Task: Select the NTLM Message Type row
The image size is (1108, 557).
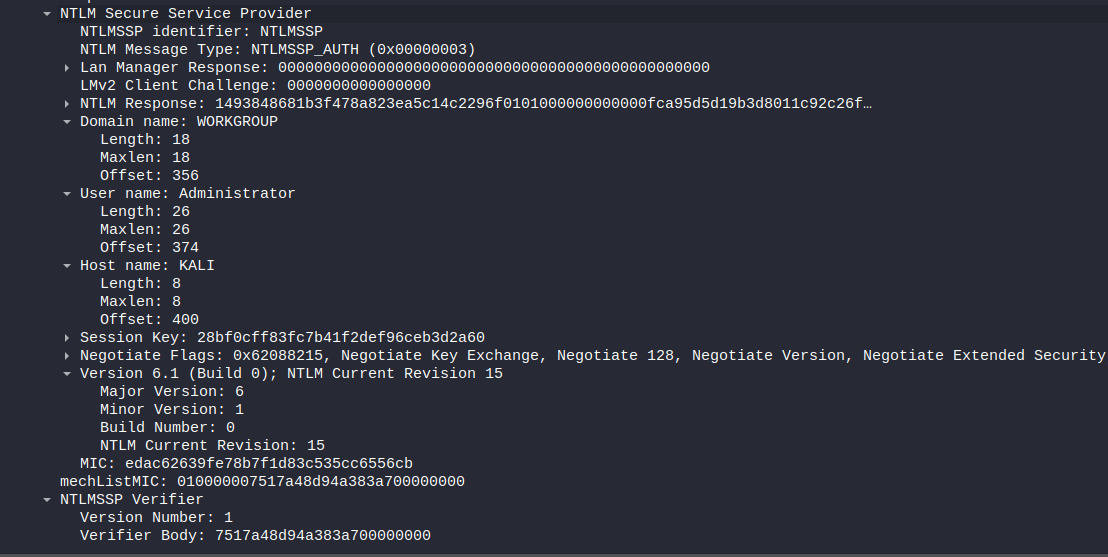Action: click(277, 50)
